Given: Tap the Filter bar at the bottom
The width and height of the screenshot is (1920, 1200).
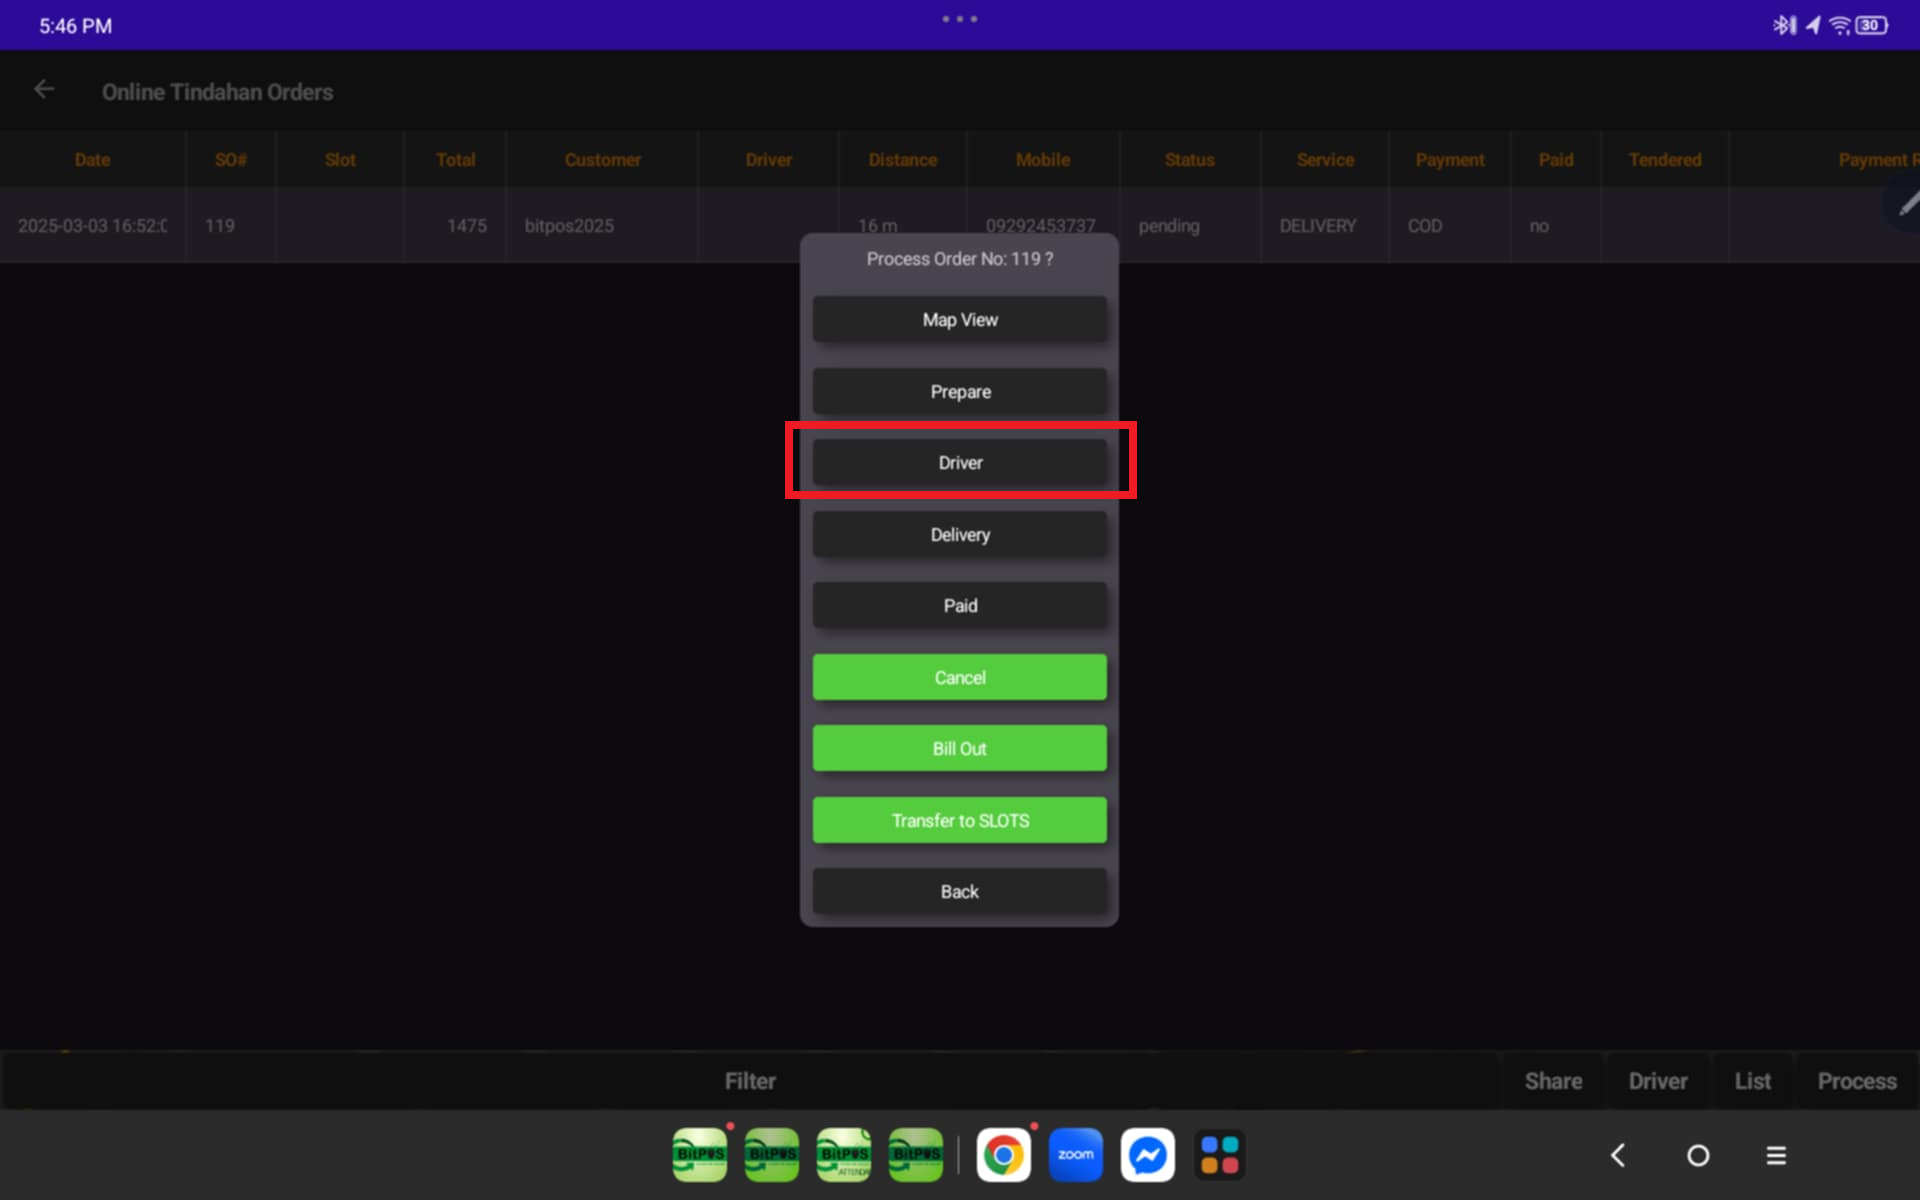Looking at the screenshot, I should pyautogui.click(x=750, y=1081).
